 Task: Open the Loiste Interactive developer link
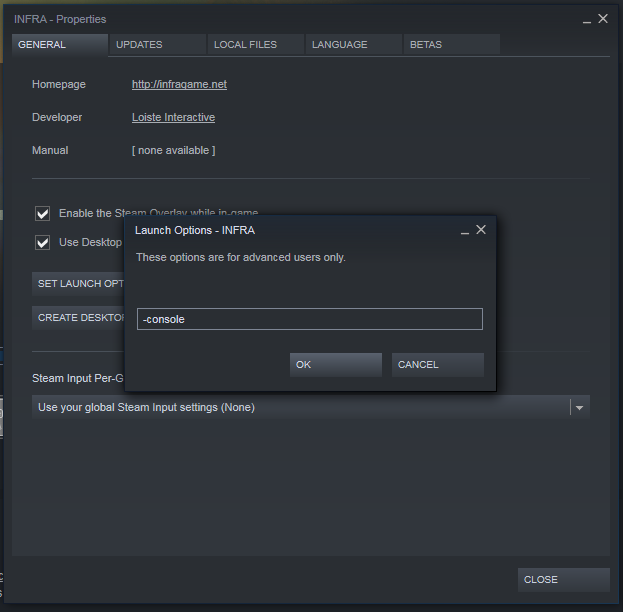pyautogui.click(x=173, y=117)
